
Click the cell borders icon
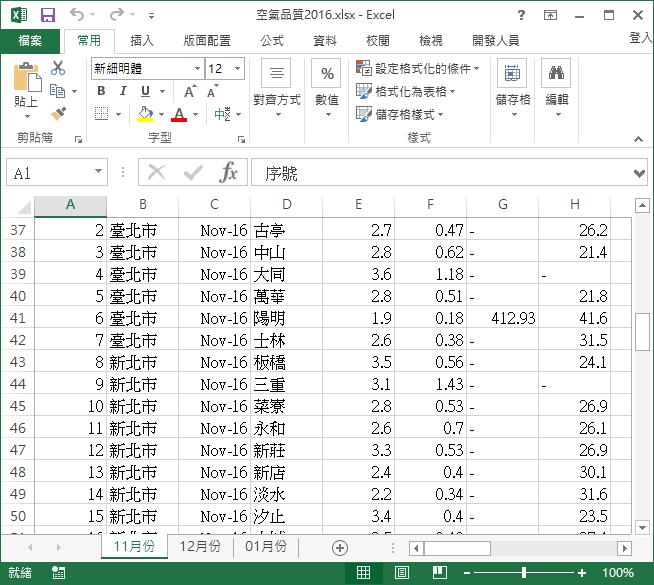coord(101,113)
